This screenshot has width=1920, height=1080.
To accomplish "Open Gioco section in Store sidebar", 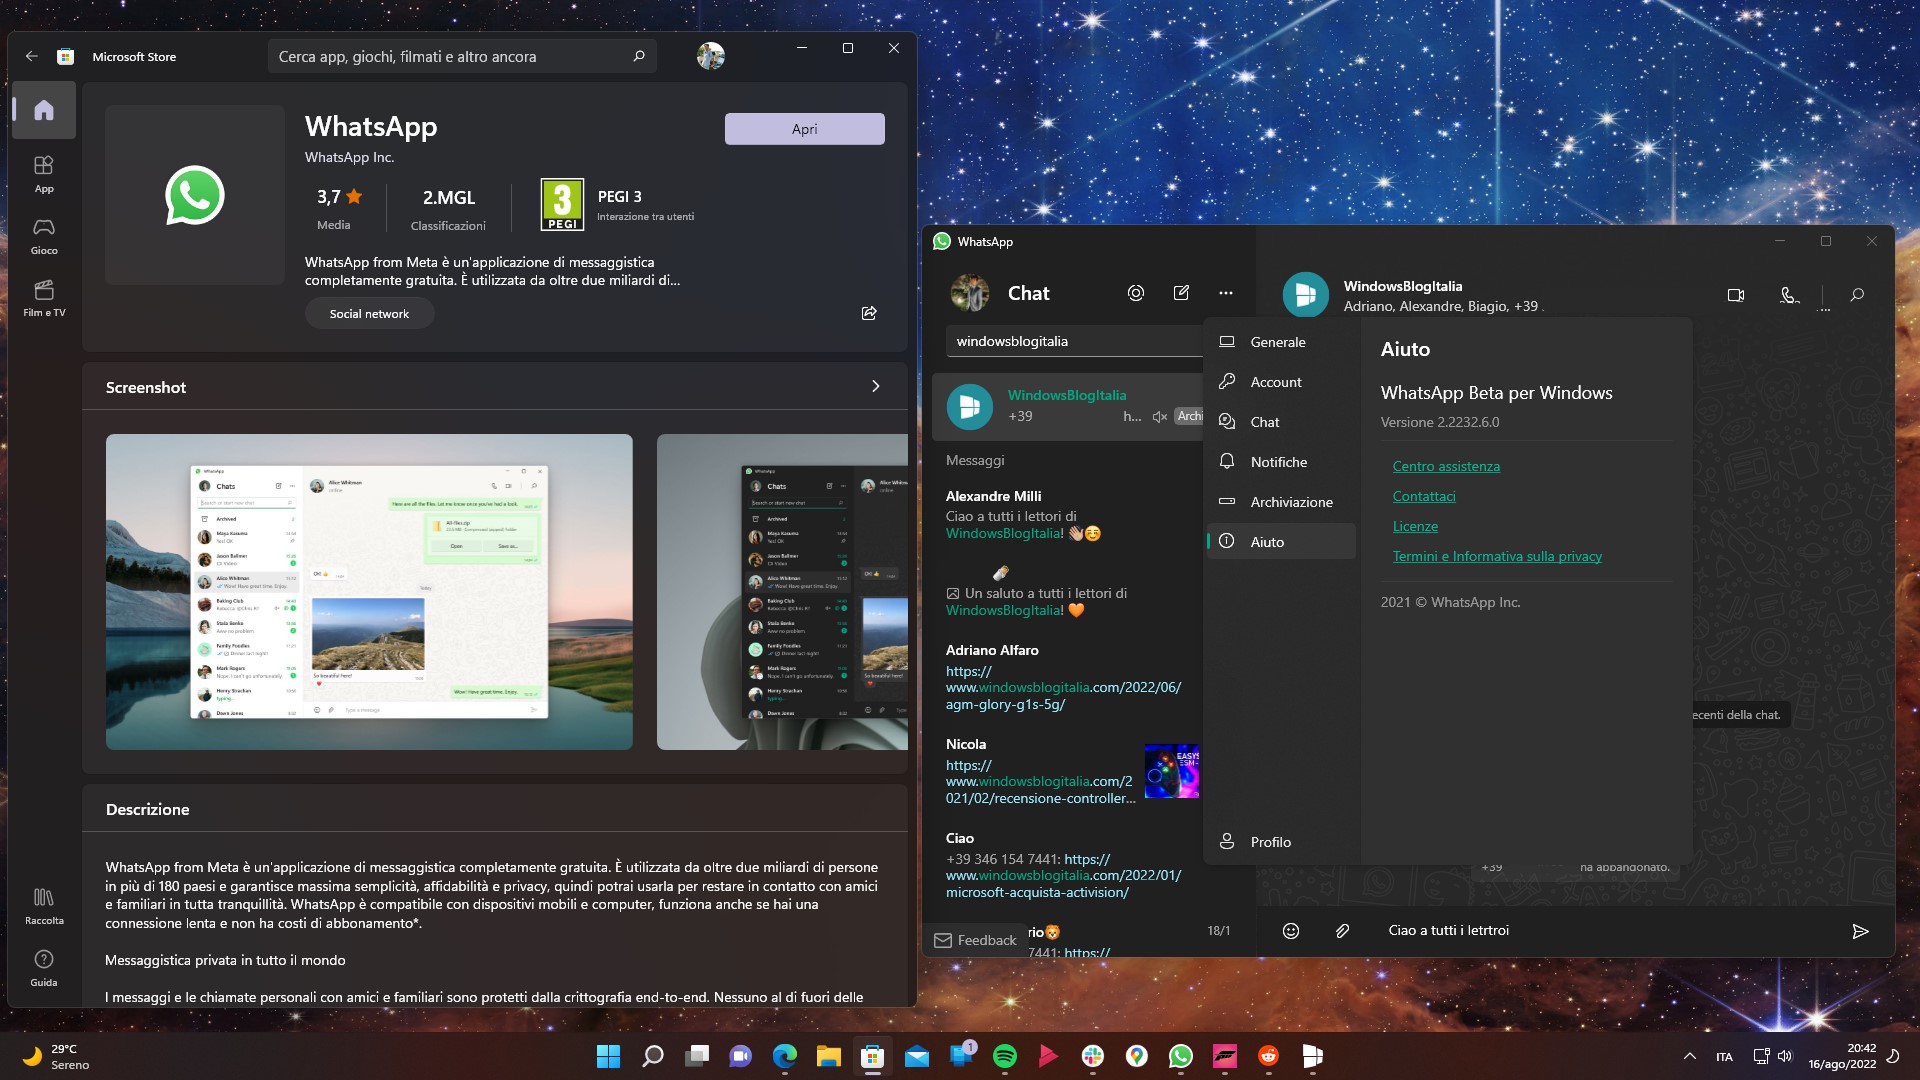I will click(x=44, y=236).
